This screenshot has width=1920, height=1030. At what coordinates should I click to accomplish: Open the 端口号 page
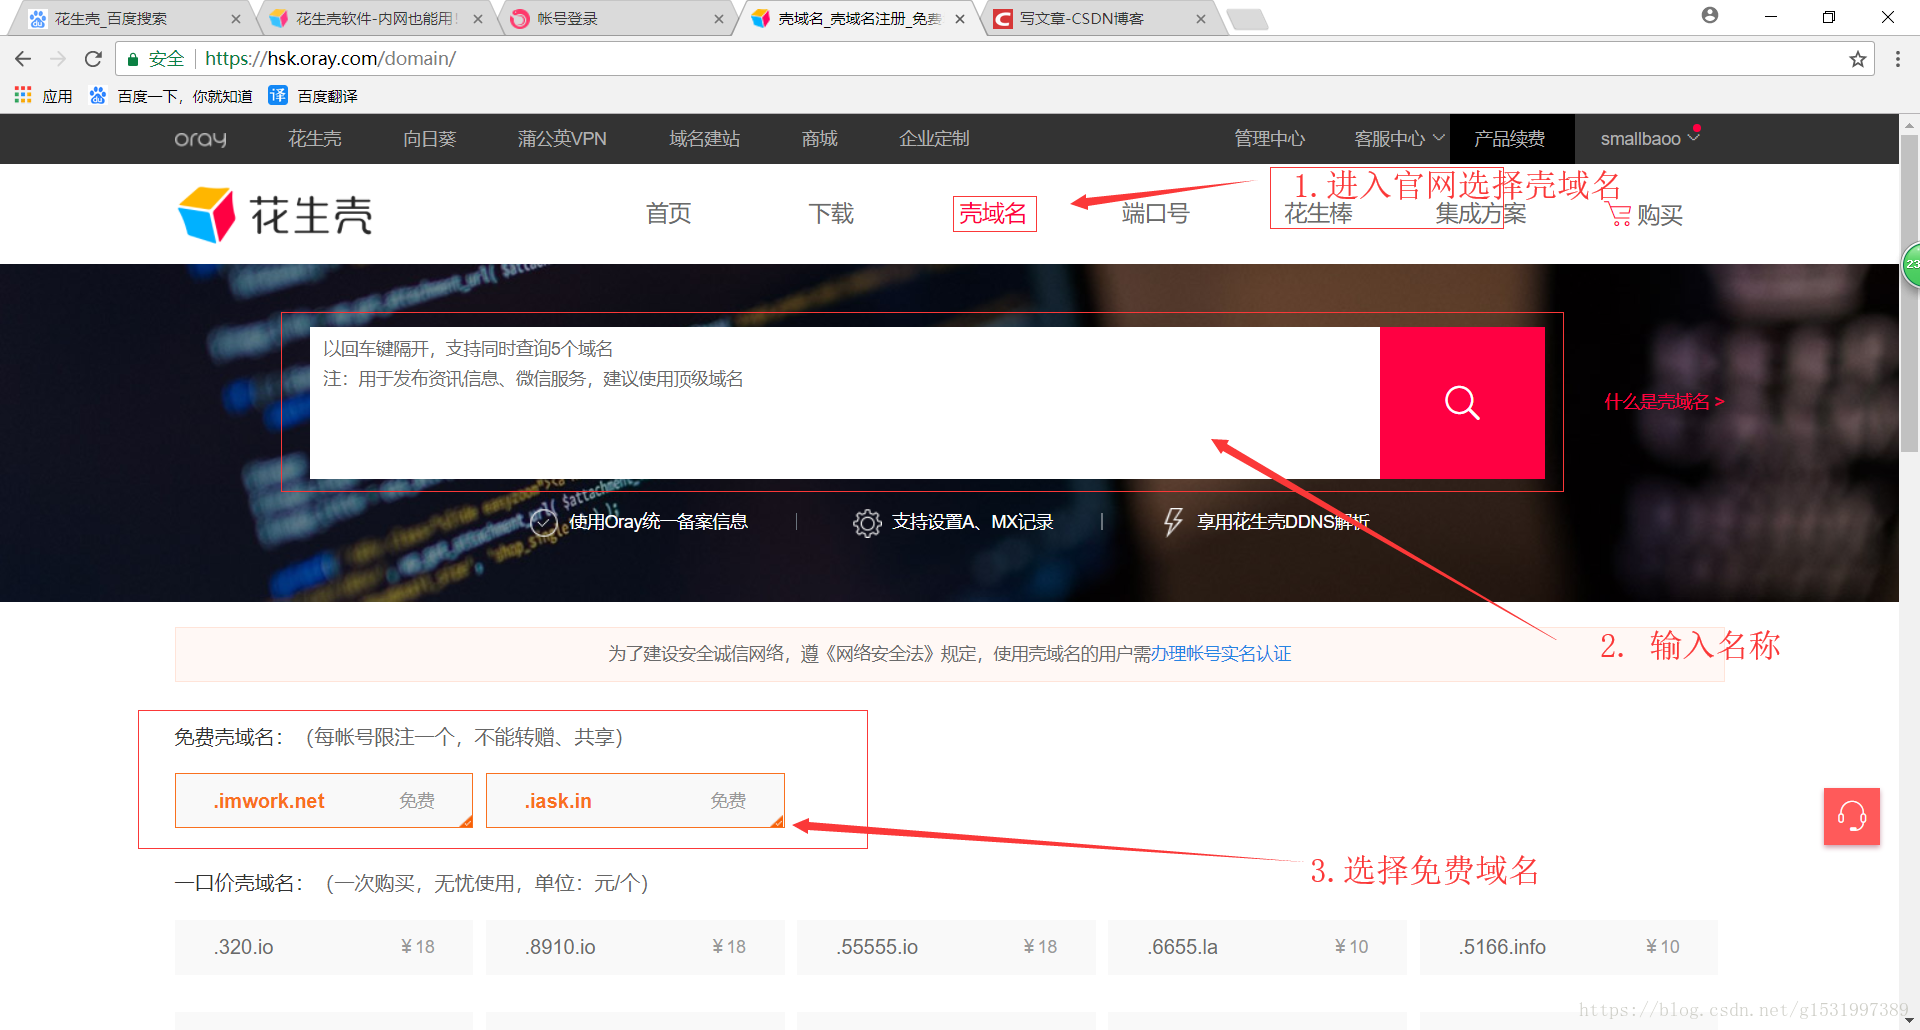coord(1155,214)
